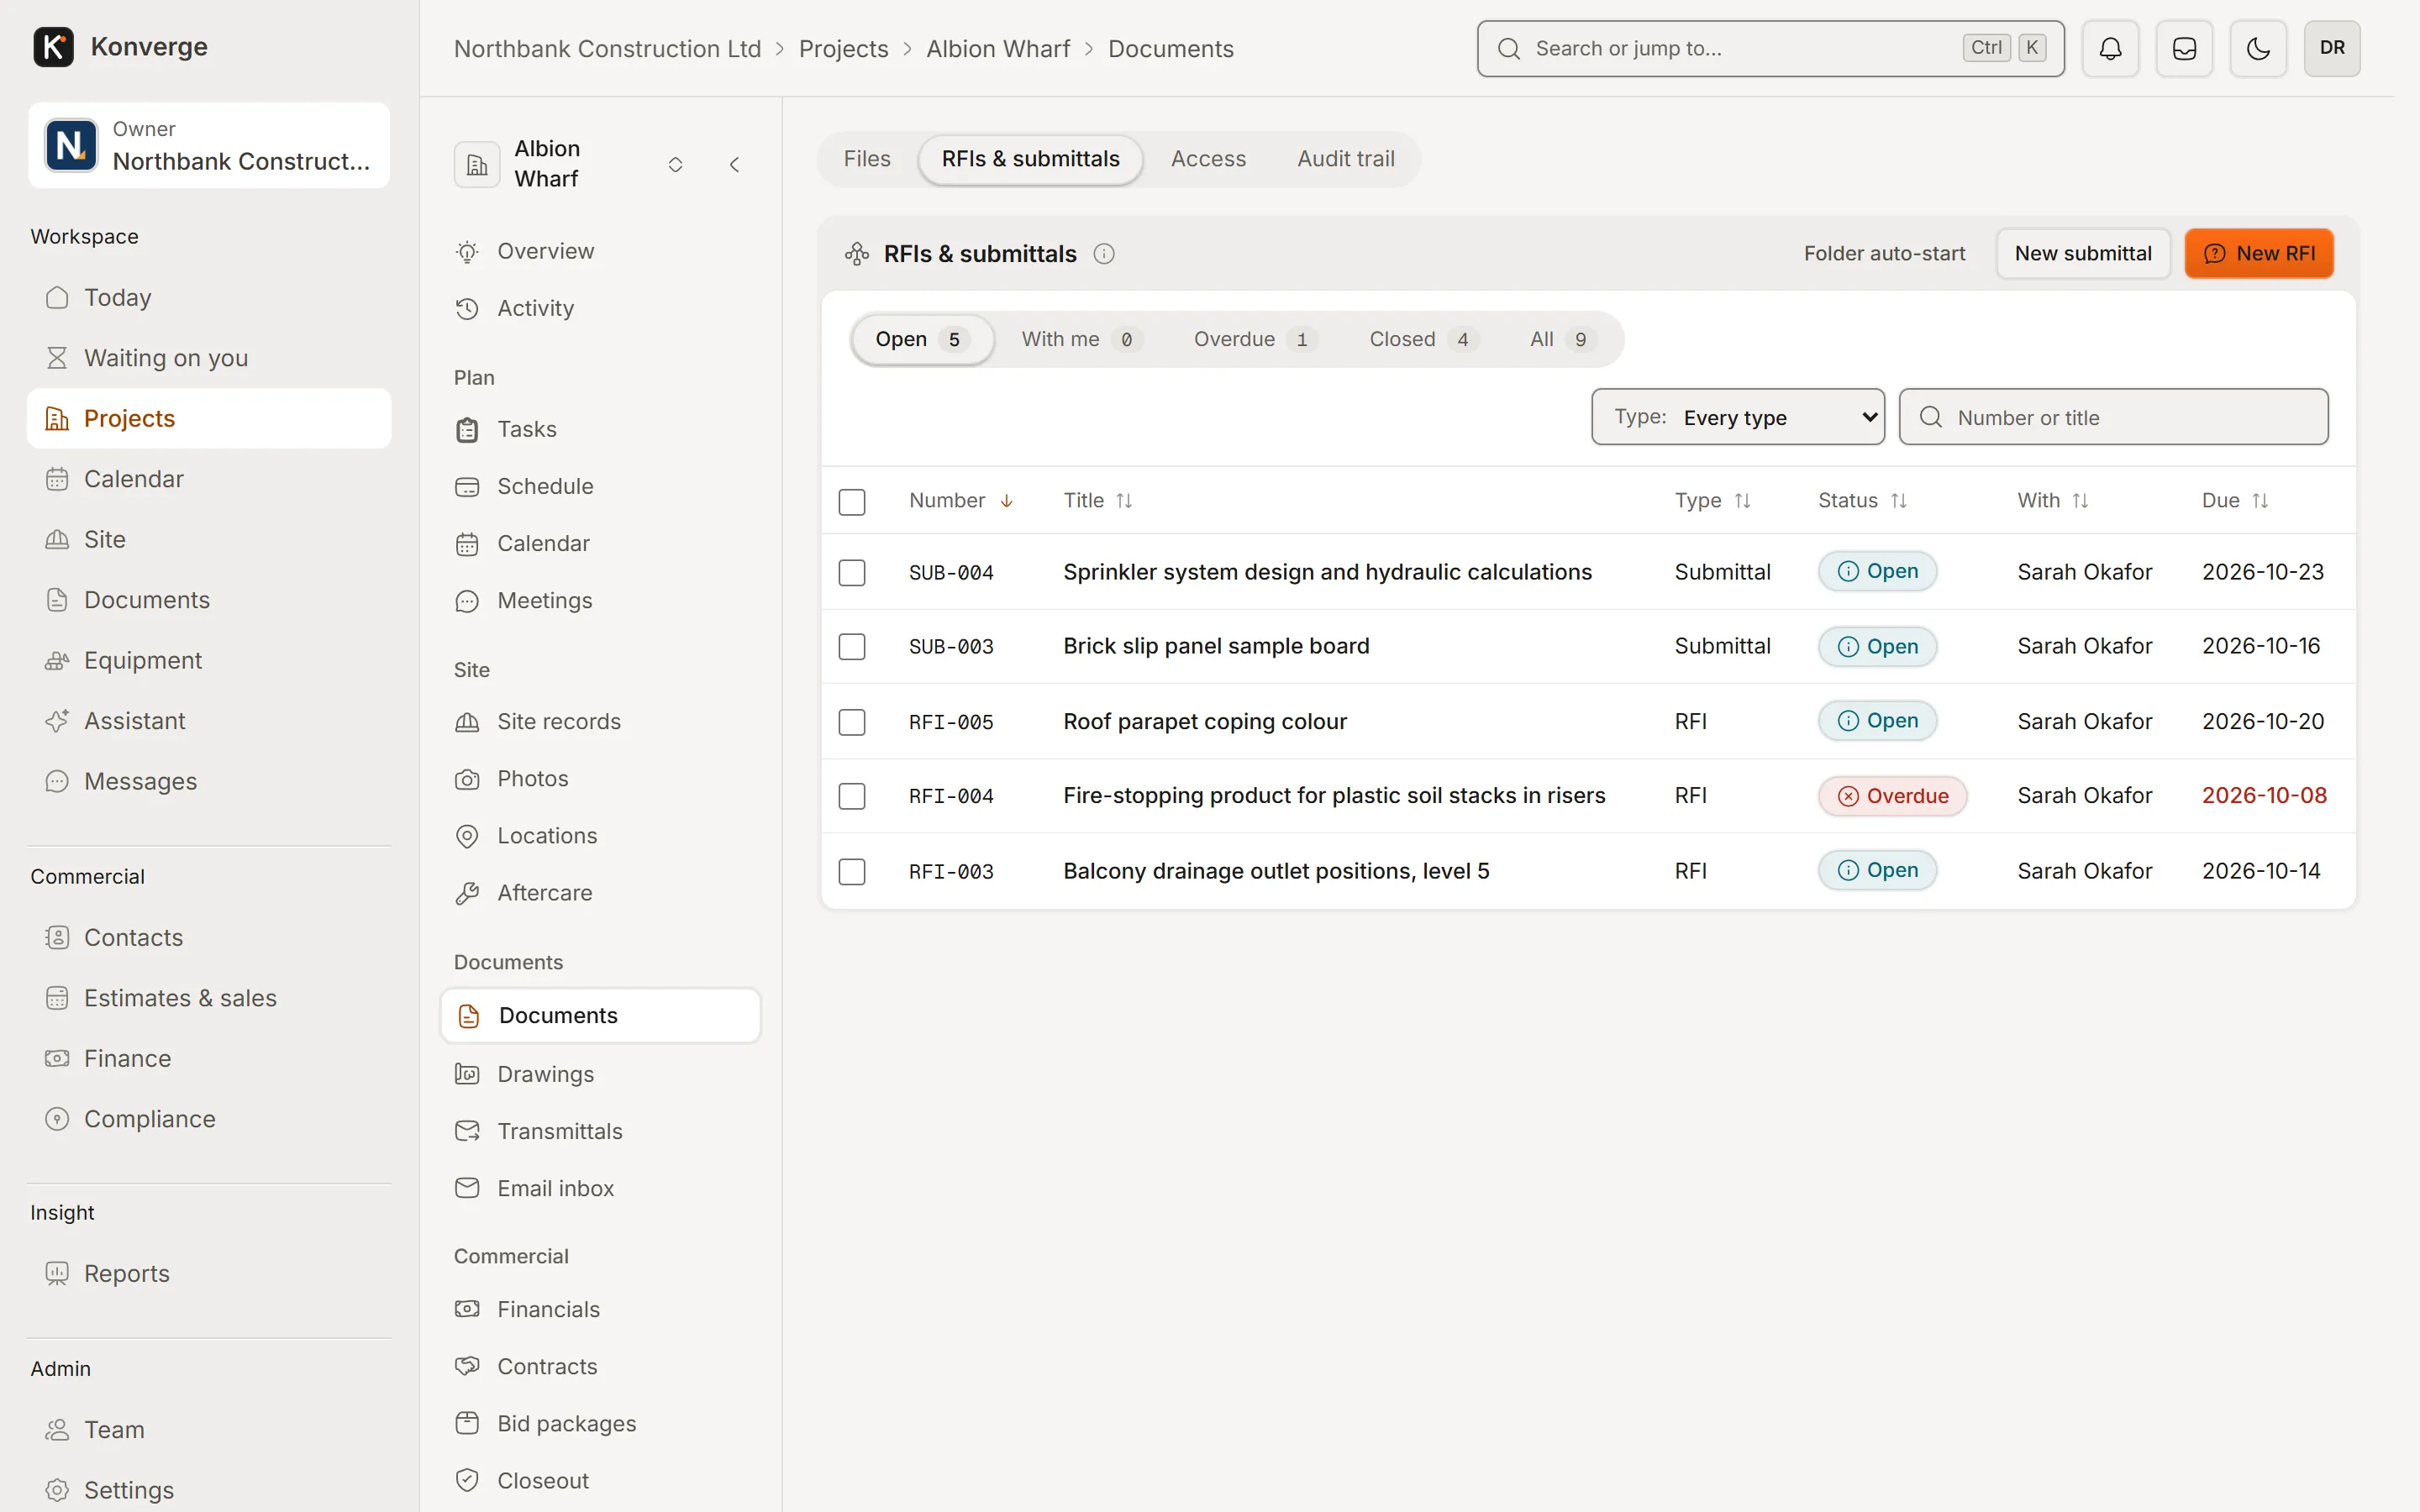2420x1512 pixels.
Task: Sort table by Status column
Action: [x=1862, y=501]
